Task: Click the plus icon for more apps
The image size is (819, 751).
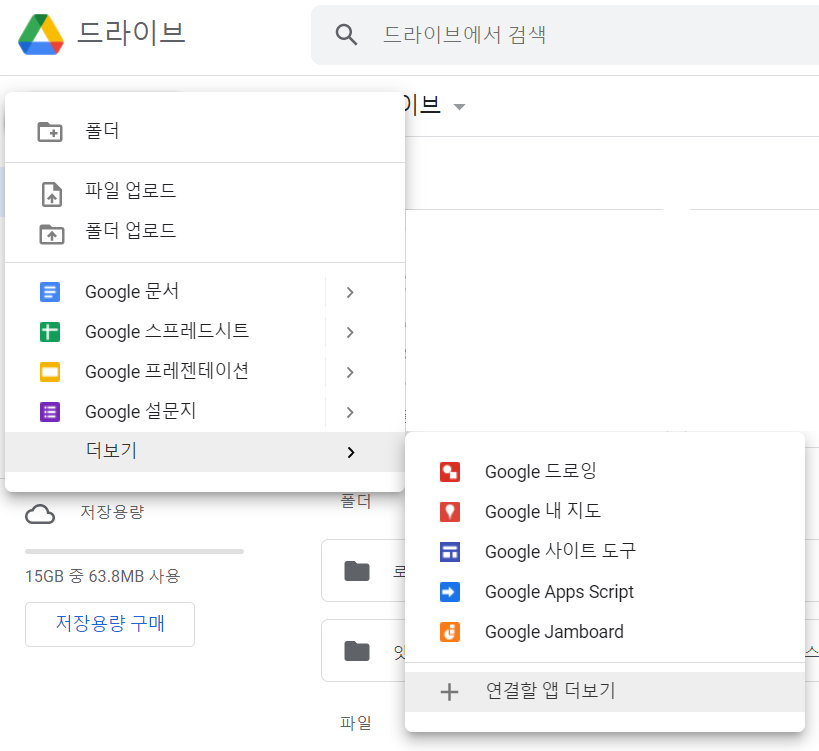Action: (449, 692)
